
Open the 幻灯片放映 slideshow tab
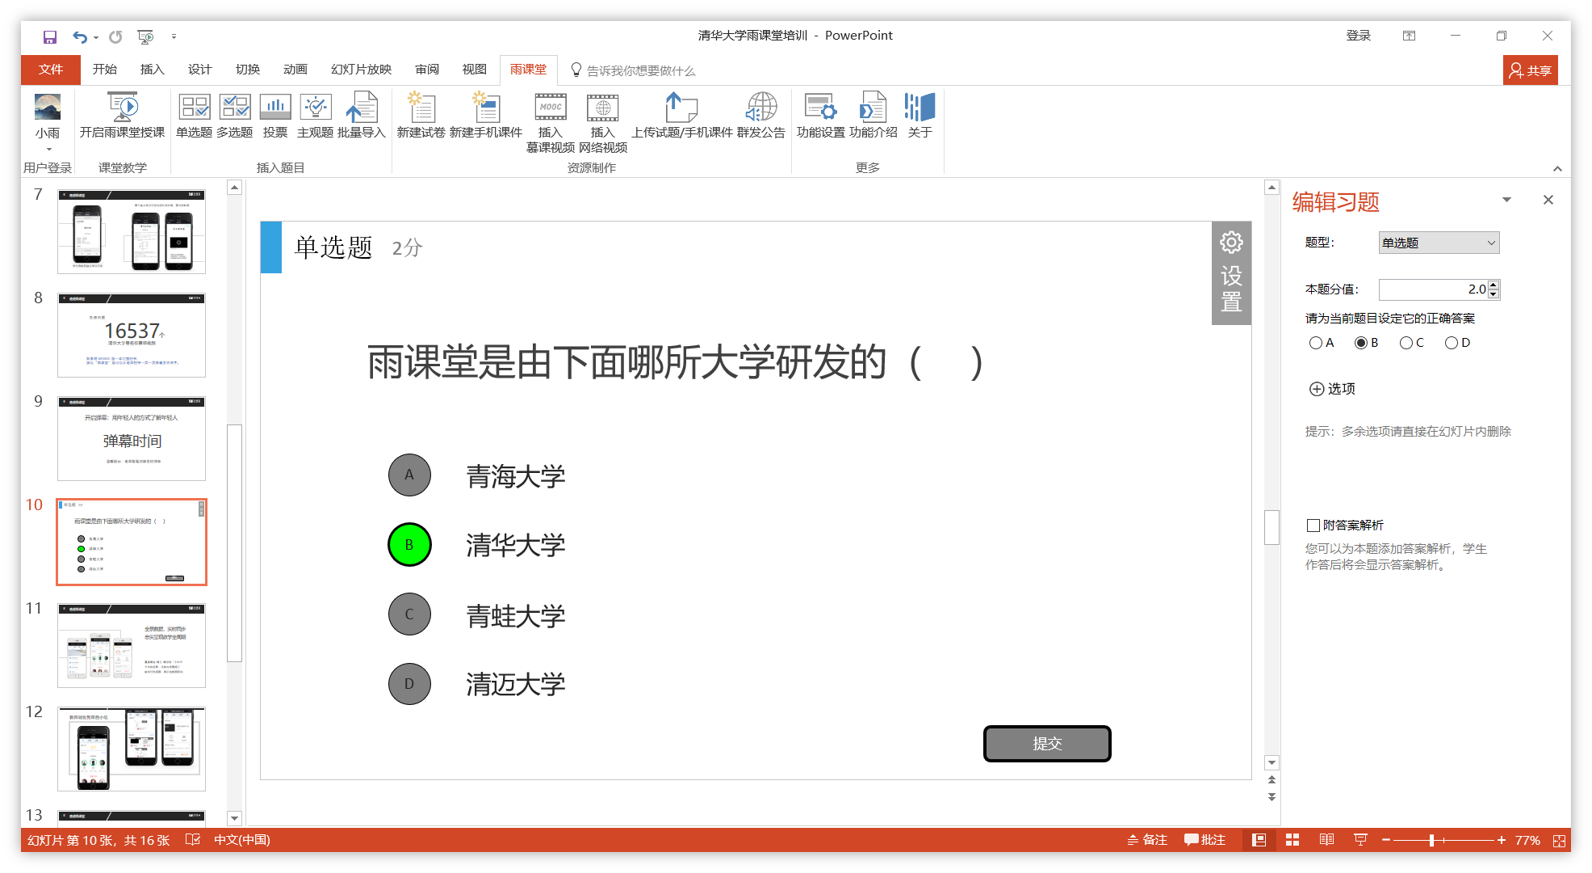pos(361,69)
